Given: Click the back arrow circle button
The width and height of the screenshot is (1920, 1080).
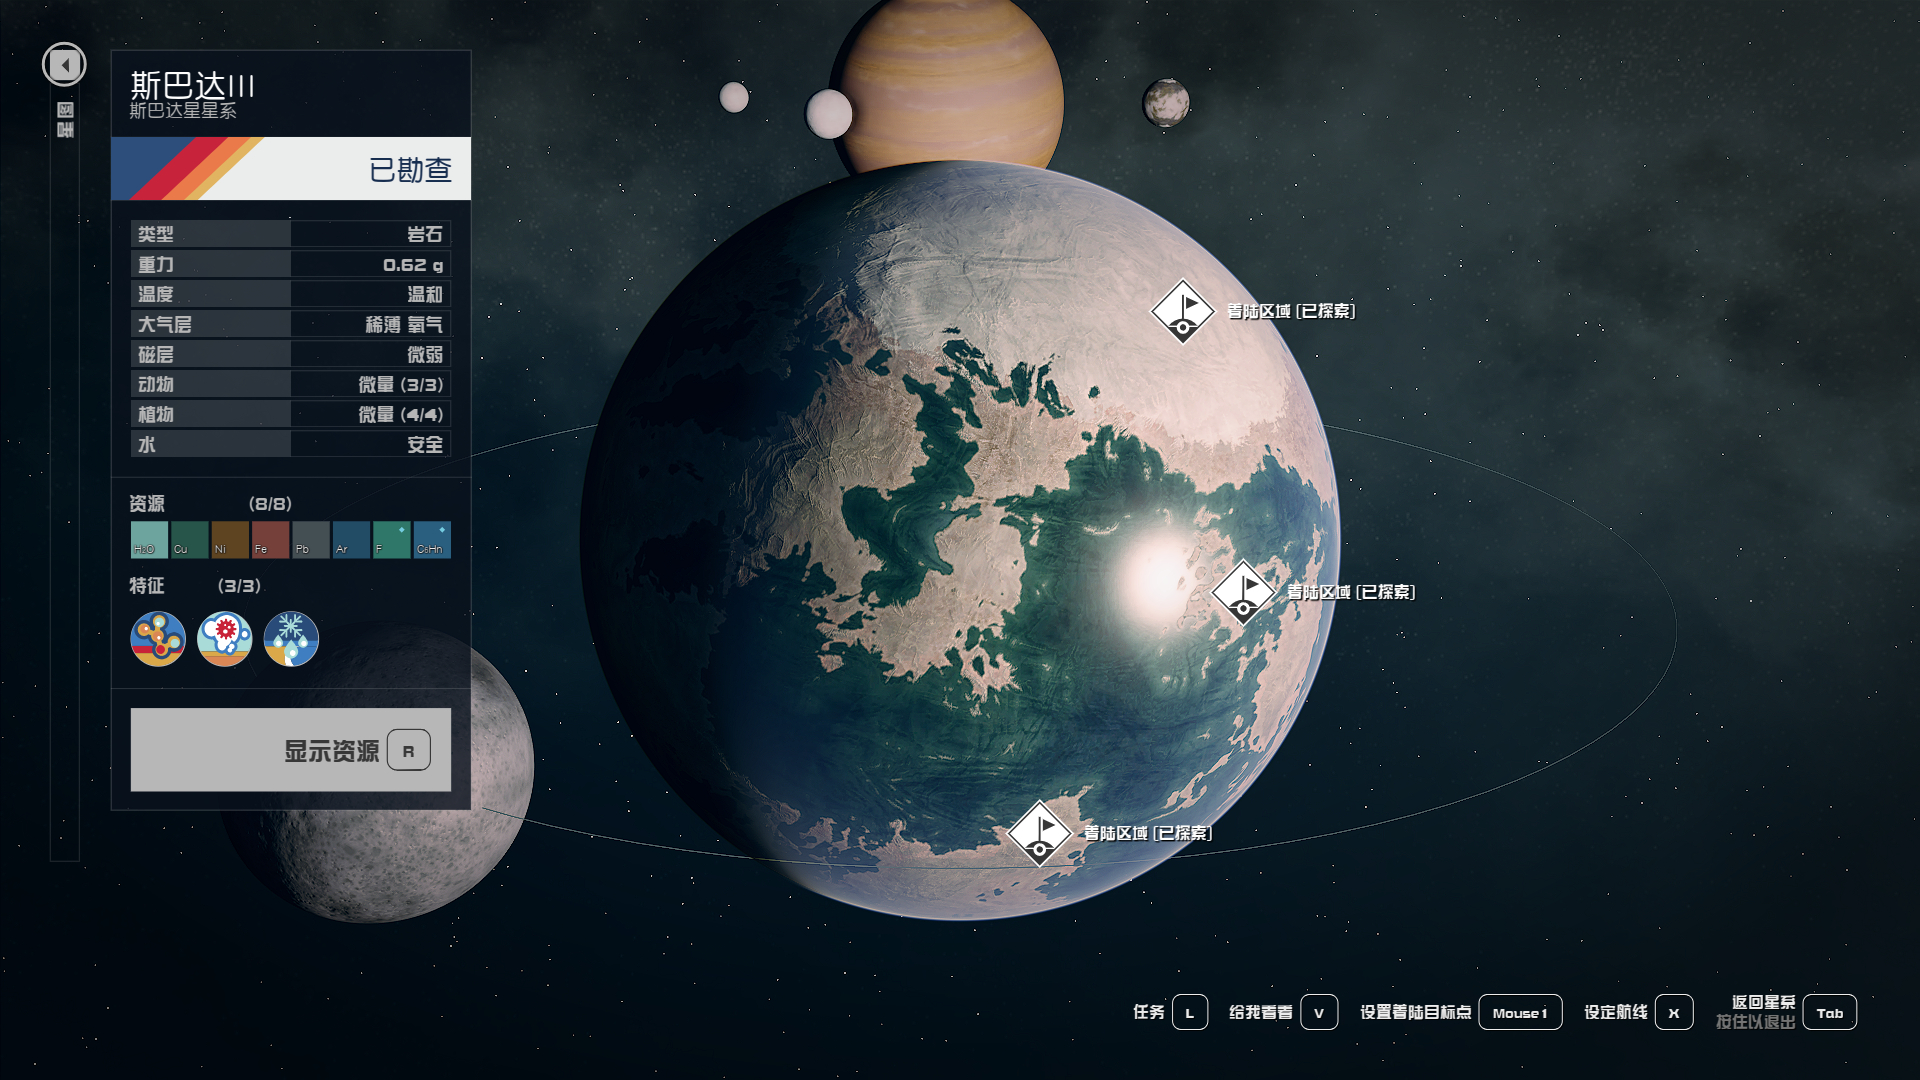Looking at the screenshot, I should 64,65.
